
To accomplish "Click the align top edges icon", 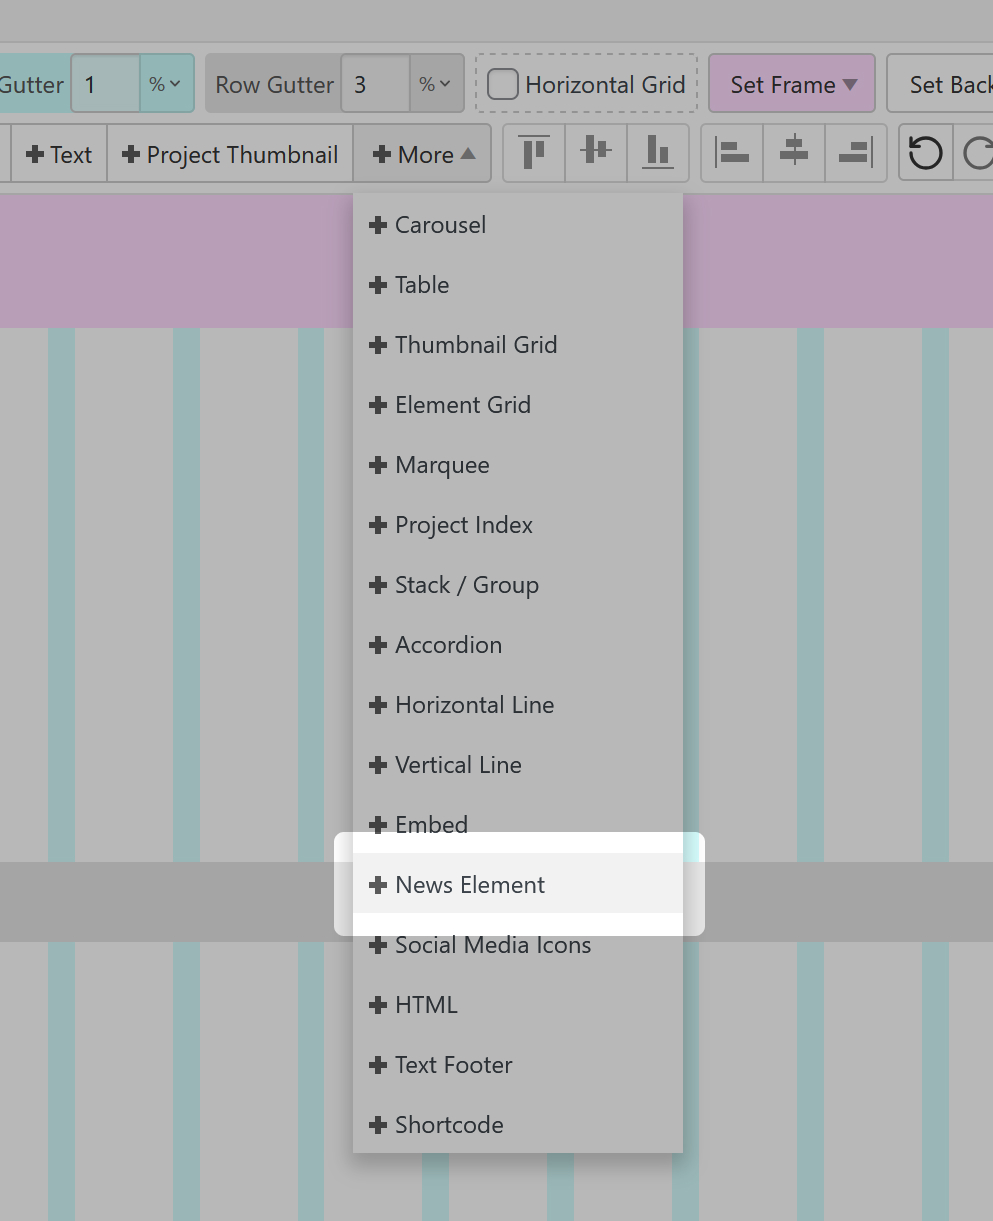I will coord(534,153).
